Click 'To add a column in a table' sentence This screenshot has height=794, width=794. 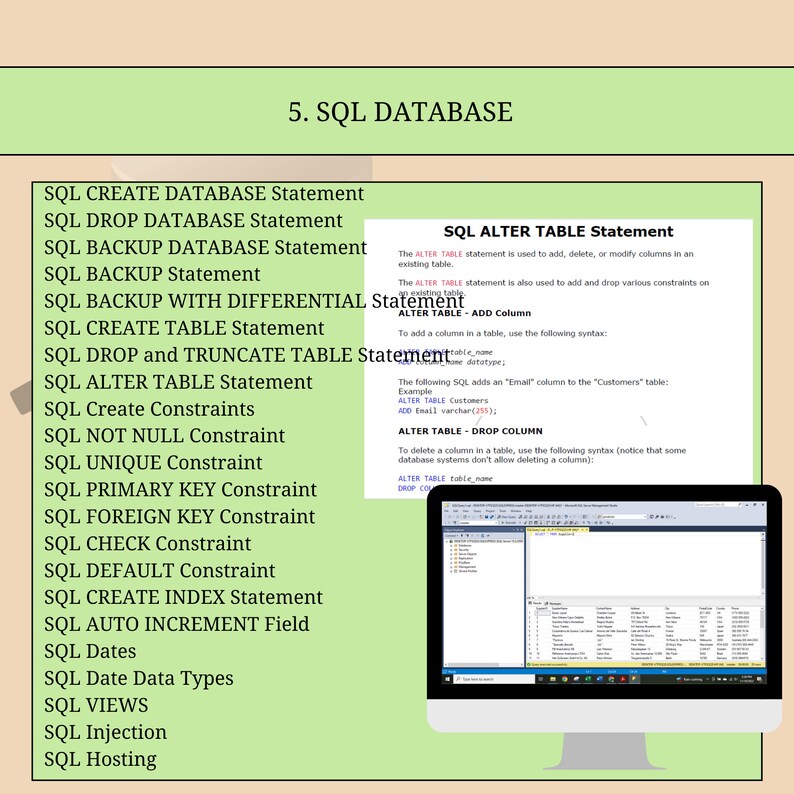[502, 333]
